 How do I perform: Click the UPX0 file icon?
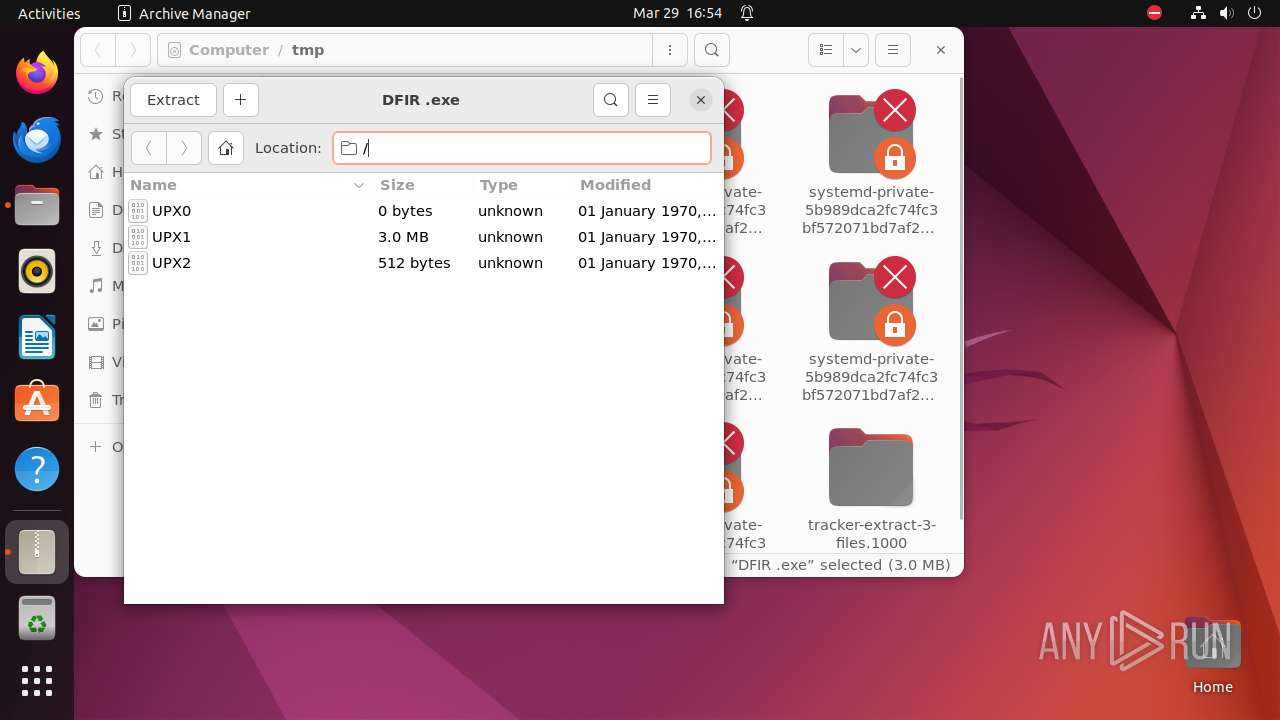click(138, 211)
